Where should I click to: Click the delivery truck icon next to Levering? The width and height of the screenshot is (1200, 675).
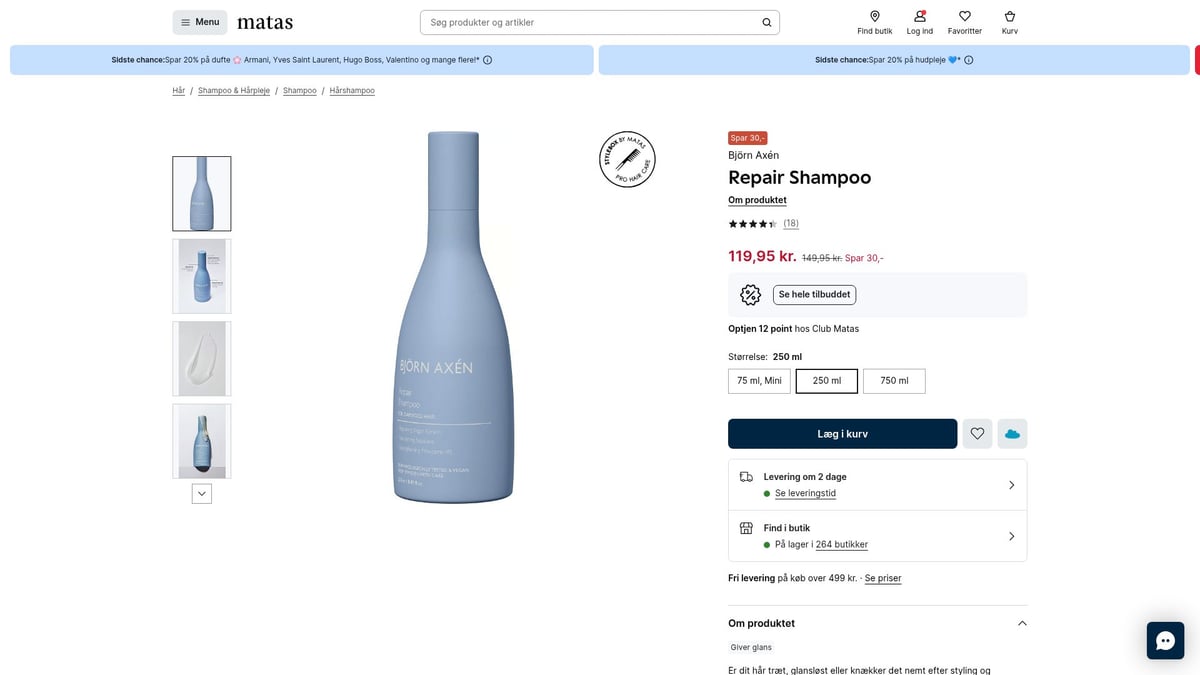pos(745,478)
